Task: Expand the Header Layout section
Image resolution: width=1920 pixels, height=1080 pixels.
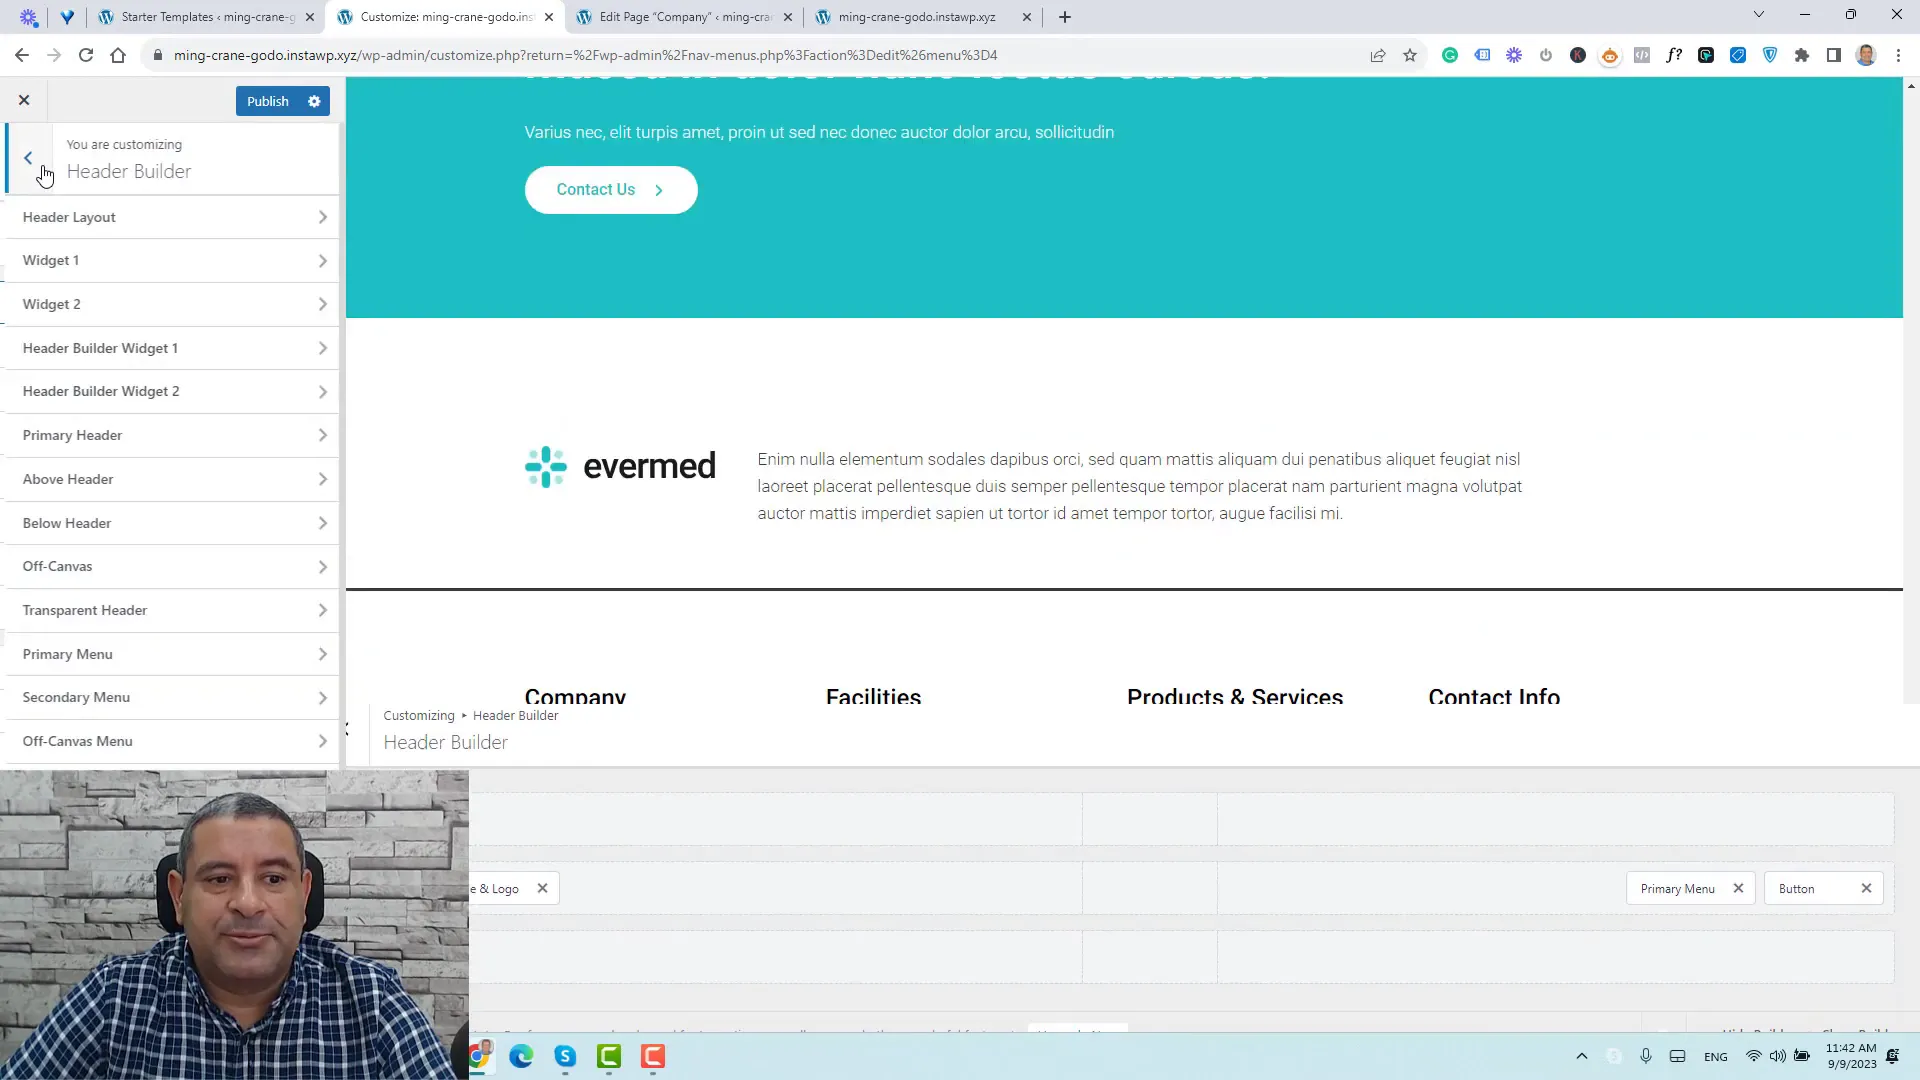Action: 173,216
